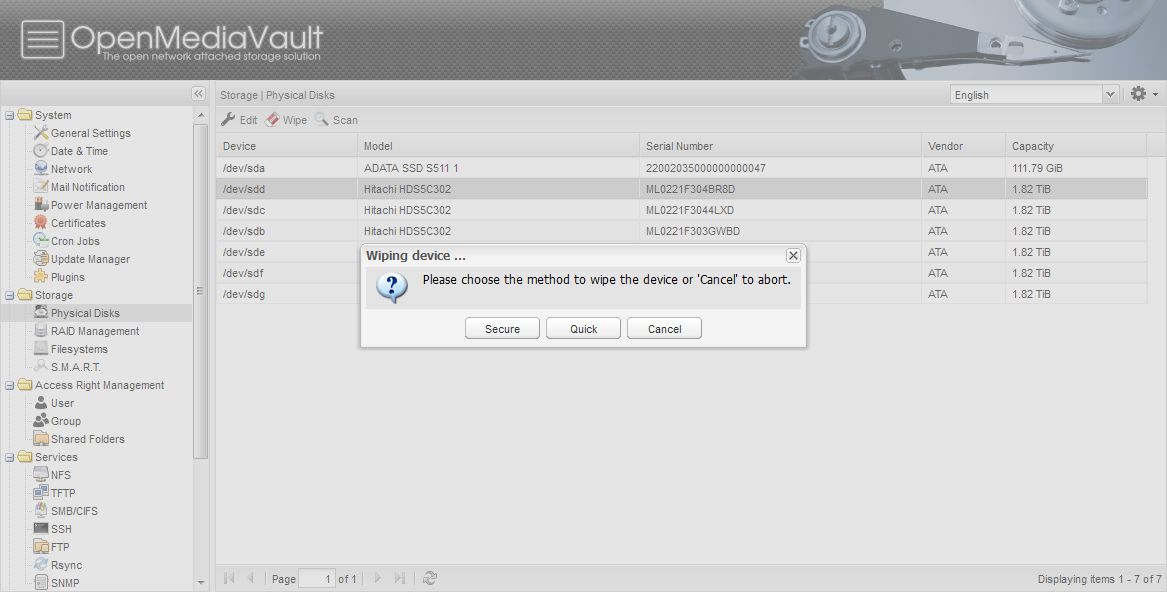
Task: Select SSH terminal icon
Action: coord(41,529)
